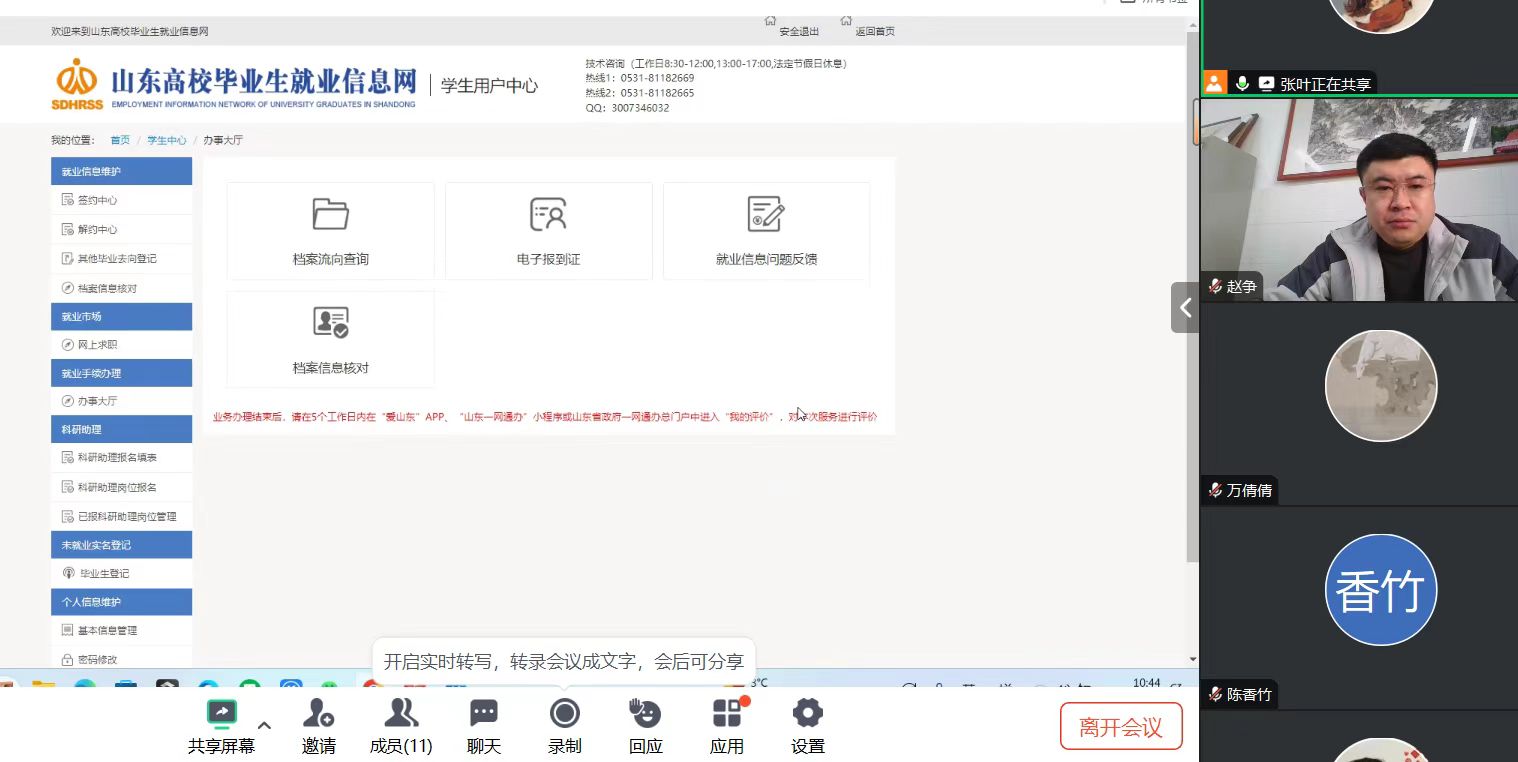Collapse the participant video side panel
This screenshot has width=1518, height=762.
[1185, 308]
